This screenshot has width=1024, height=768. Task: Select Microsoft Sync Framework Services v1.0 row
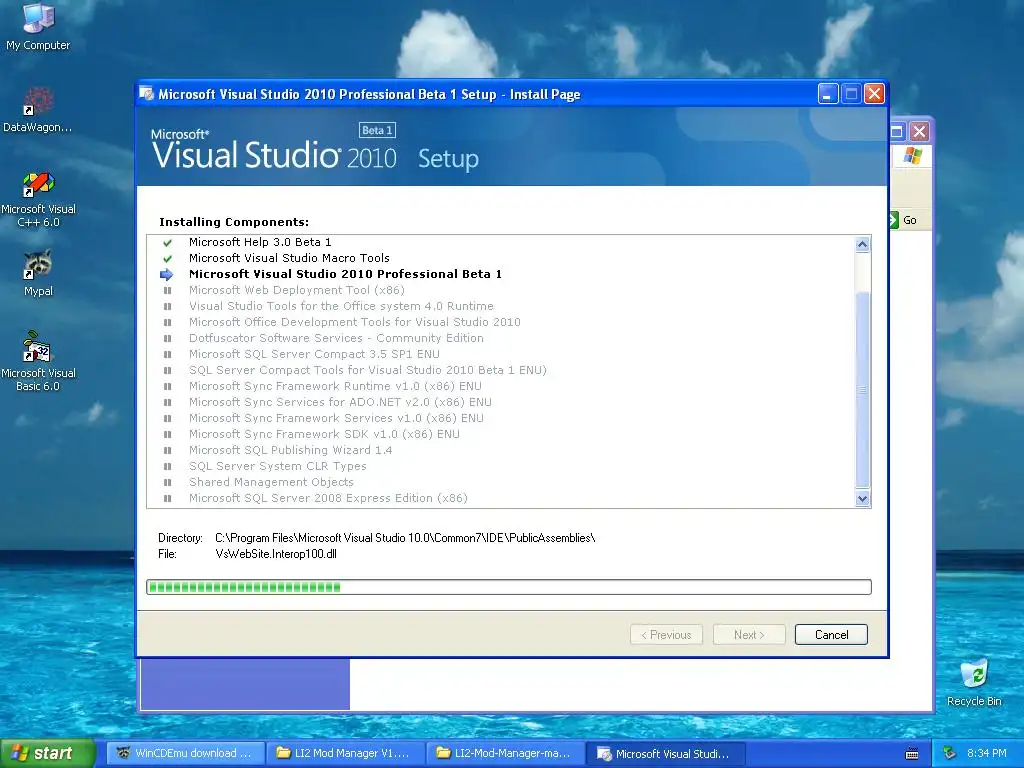pyautogui.click(x=336, y=418)
